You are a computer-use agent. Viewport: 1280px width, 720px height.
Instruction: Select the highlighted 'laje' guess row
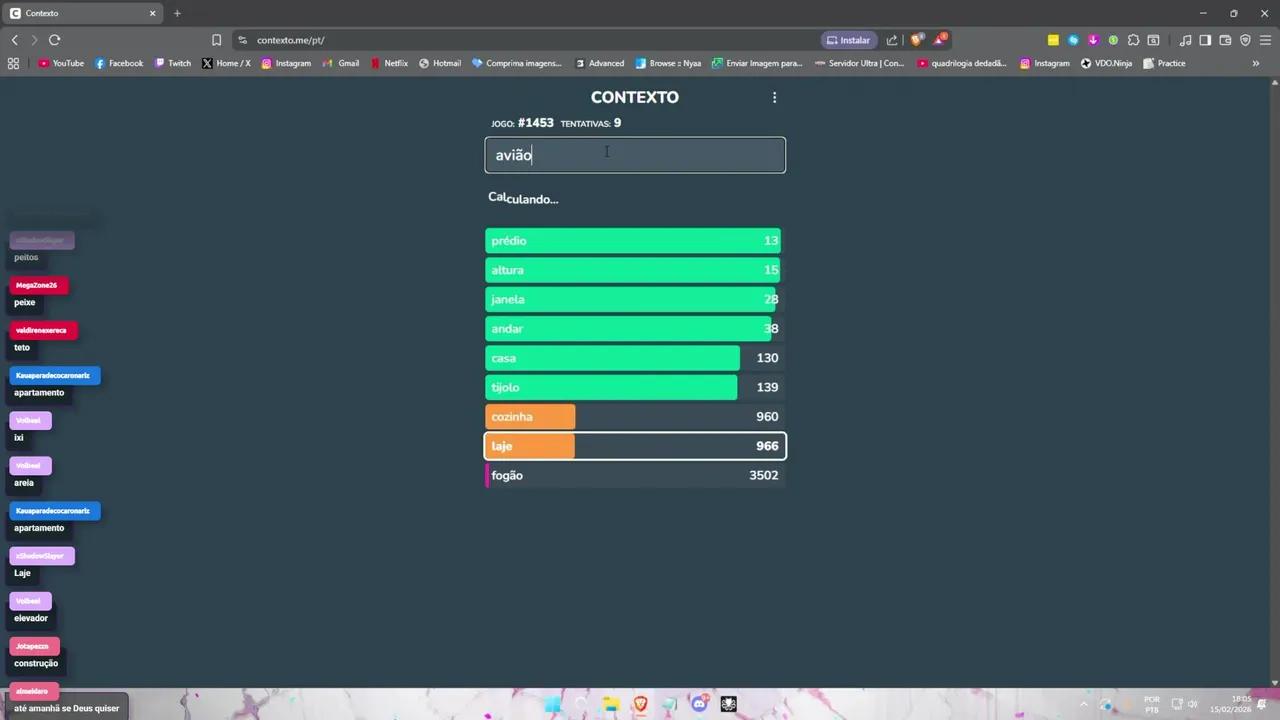(635, 446)
